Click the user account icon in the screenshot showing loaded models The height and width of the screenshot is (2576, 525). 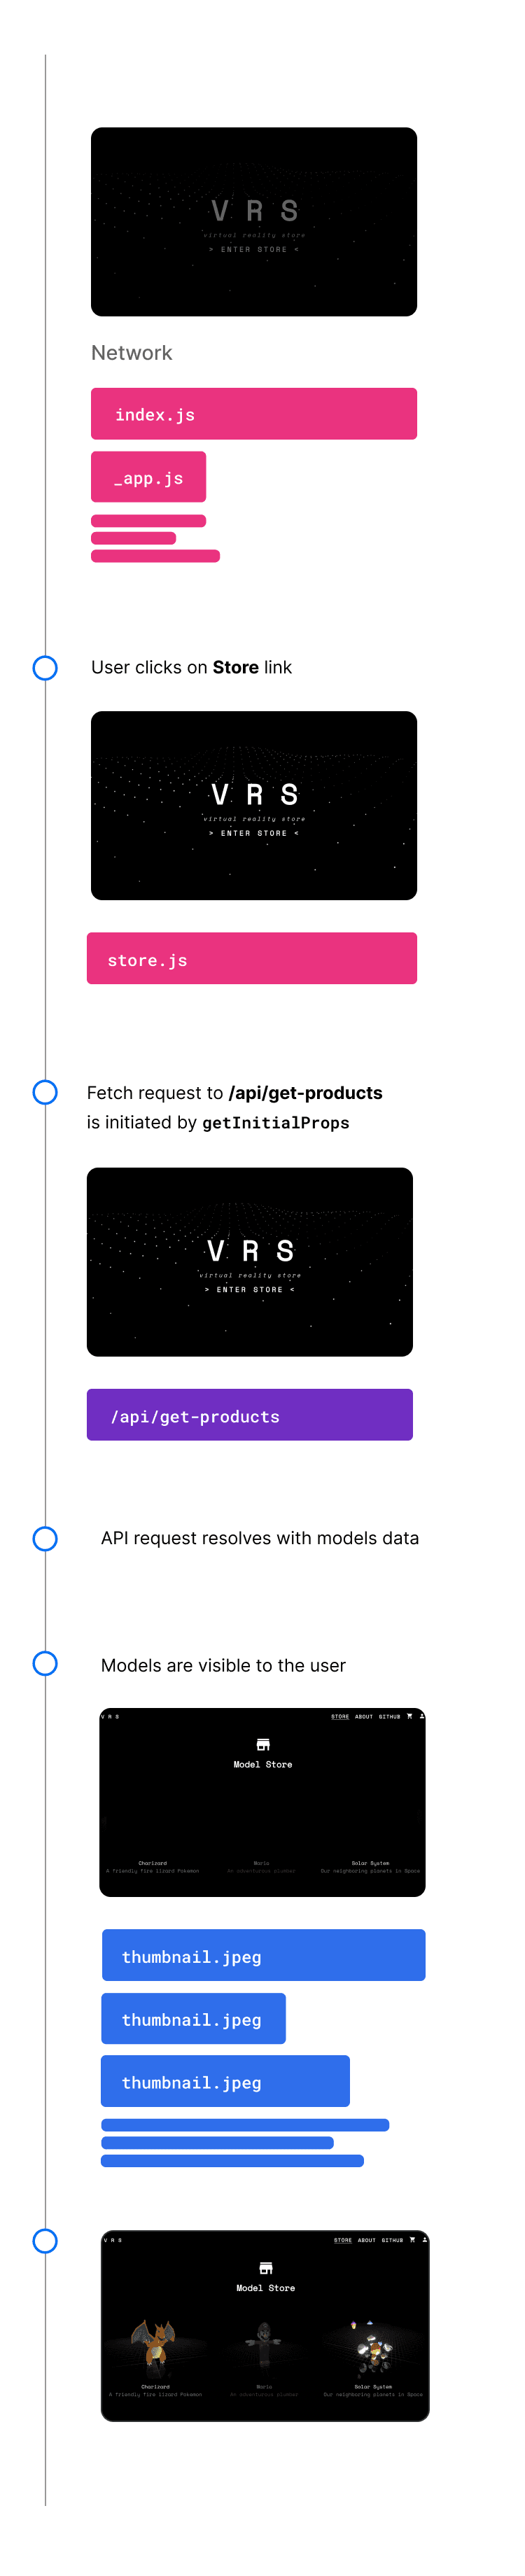pyautogui.click(x=425, y=2240)
